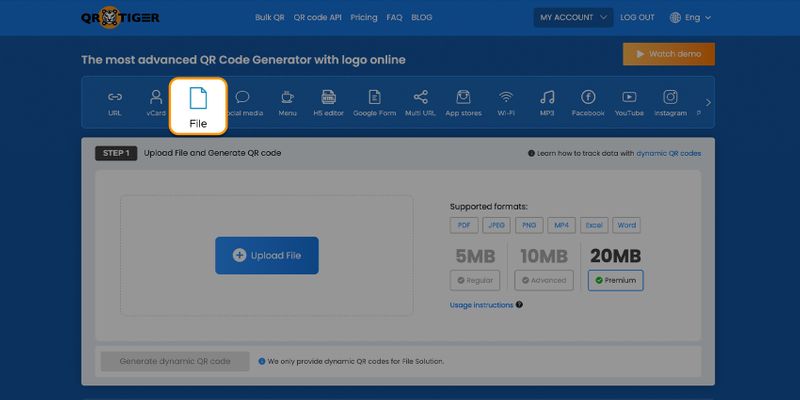Go to the Pricing page

(364, 17)
